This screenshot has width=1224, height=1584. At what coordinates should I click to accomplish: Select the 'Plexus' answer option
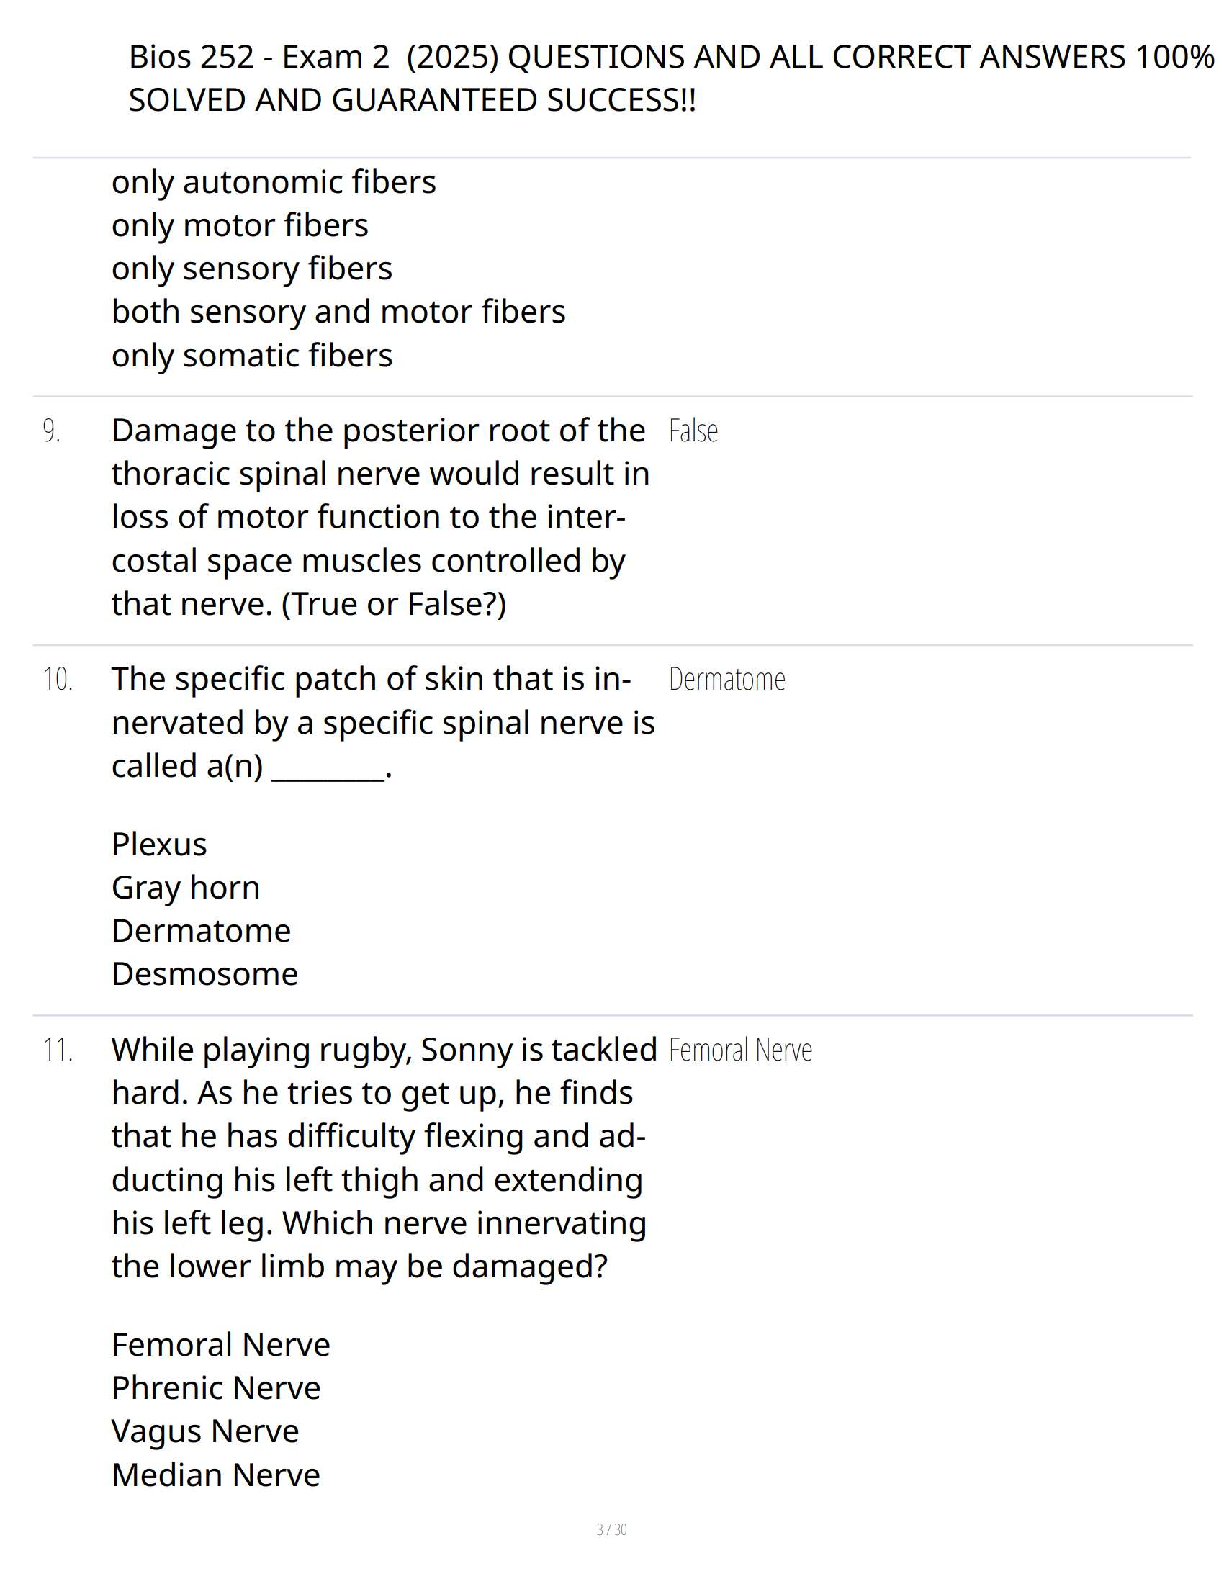[x=159, y=844]
